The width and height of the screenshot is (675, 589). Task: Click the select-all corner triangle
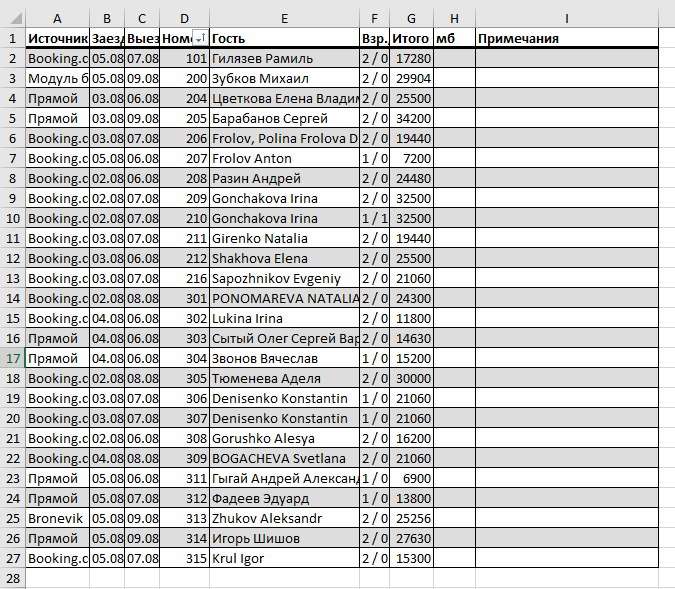pyautogui.click(x=16, y=19)
